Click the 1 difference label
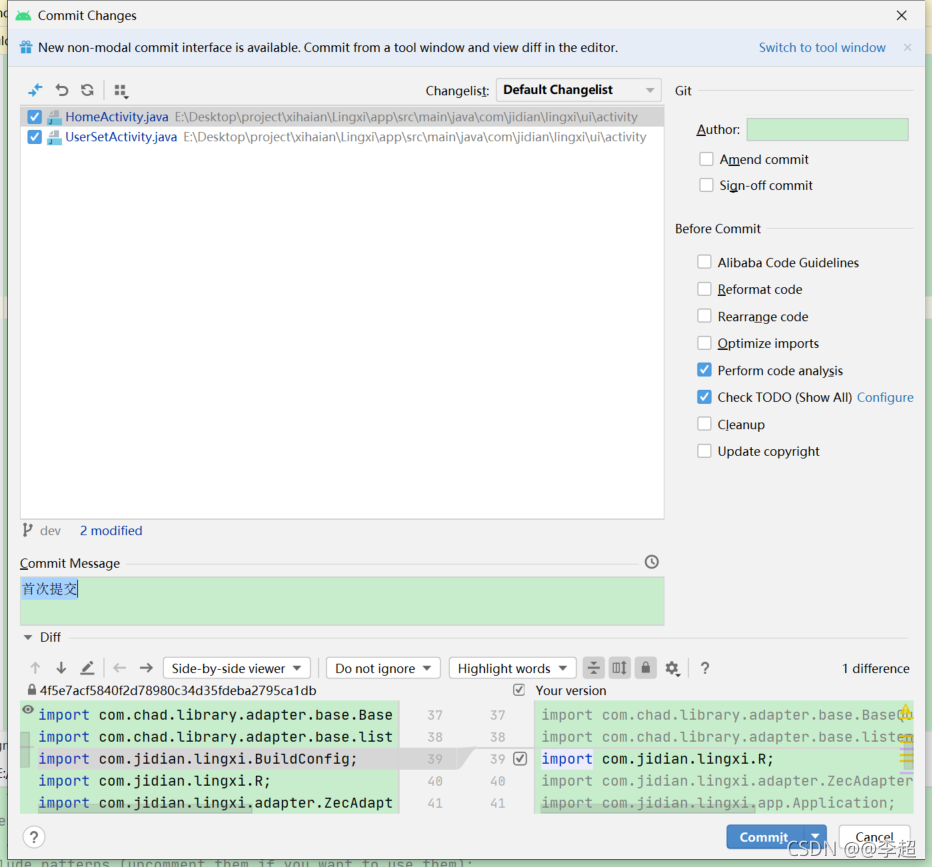The image size is (932, 867). 876,669
